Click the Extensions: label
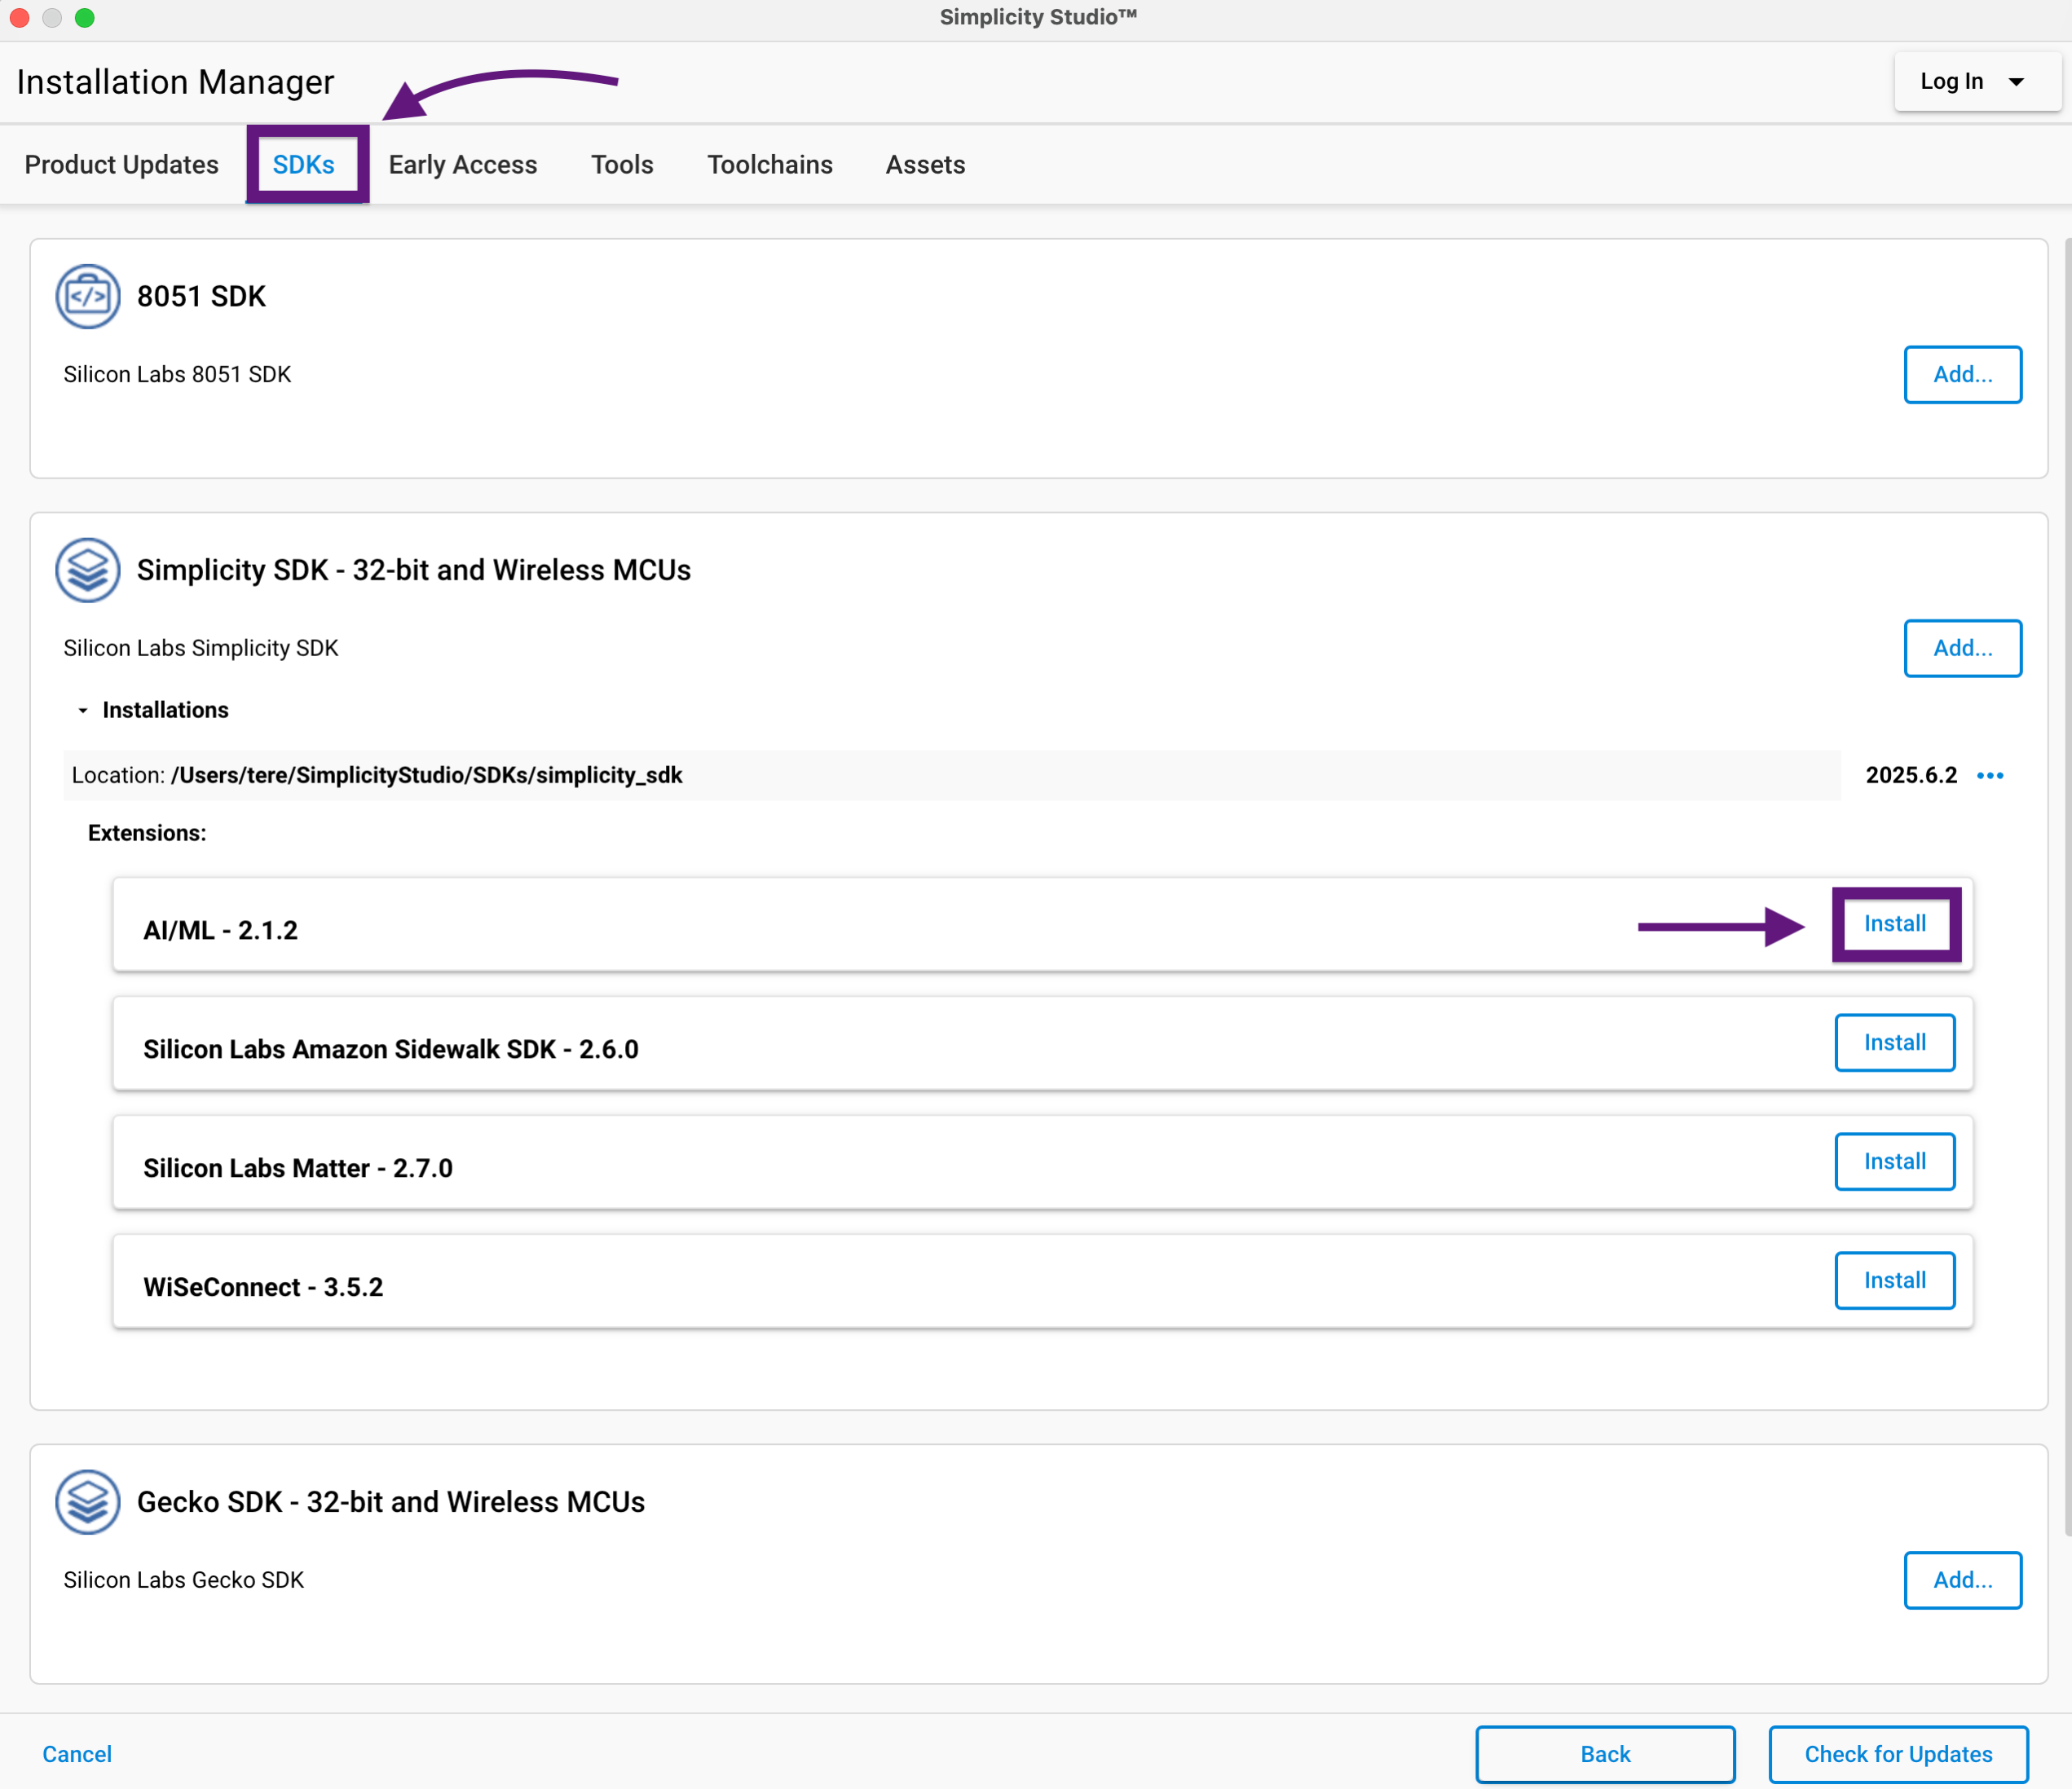The width and height of the screenshot is (2072, 1789). pyautogui.click(x=147, y=834)
